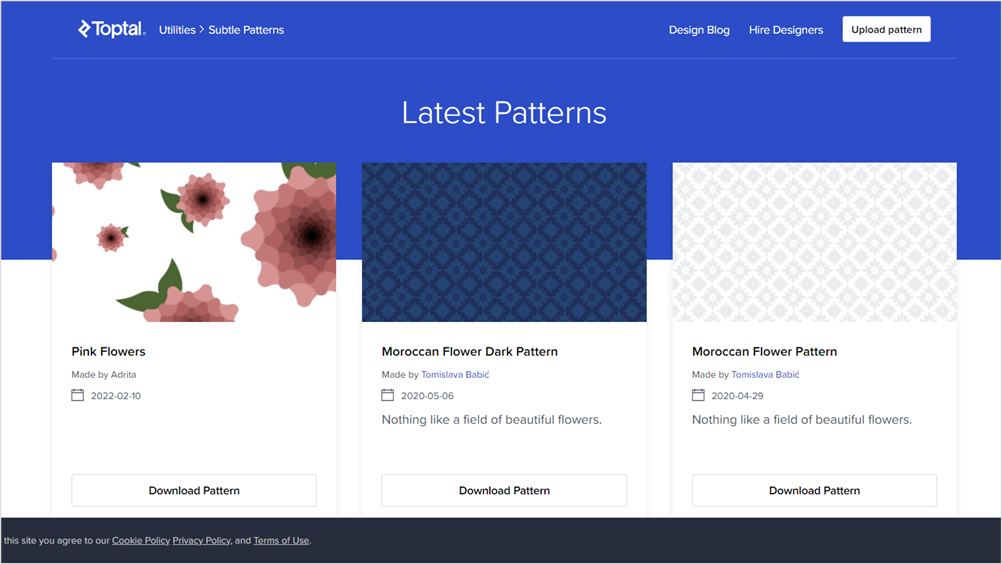Viewport: 1002px width, 564px height.
Task: Open the Pink Flowers pattern thumbnail
Action: [x=194, y=242]
